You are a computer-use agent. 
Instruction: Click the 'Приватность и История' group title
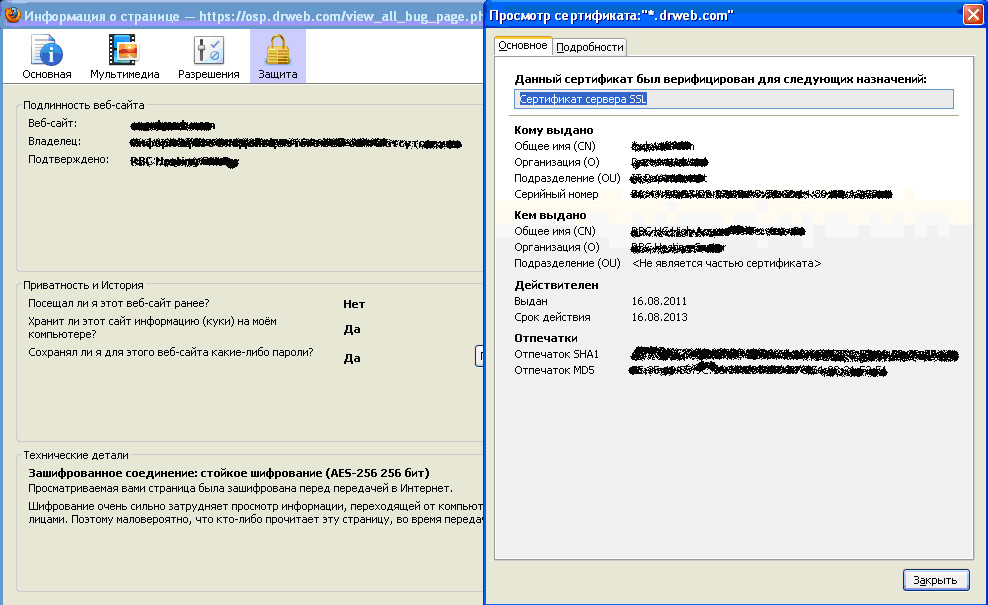(x=83, y=285)
